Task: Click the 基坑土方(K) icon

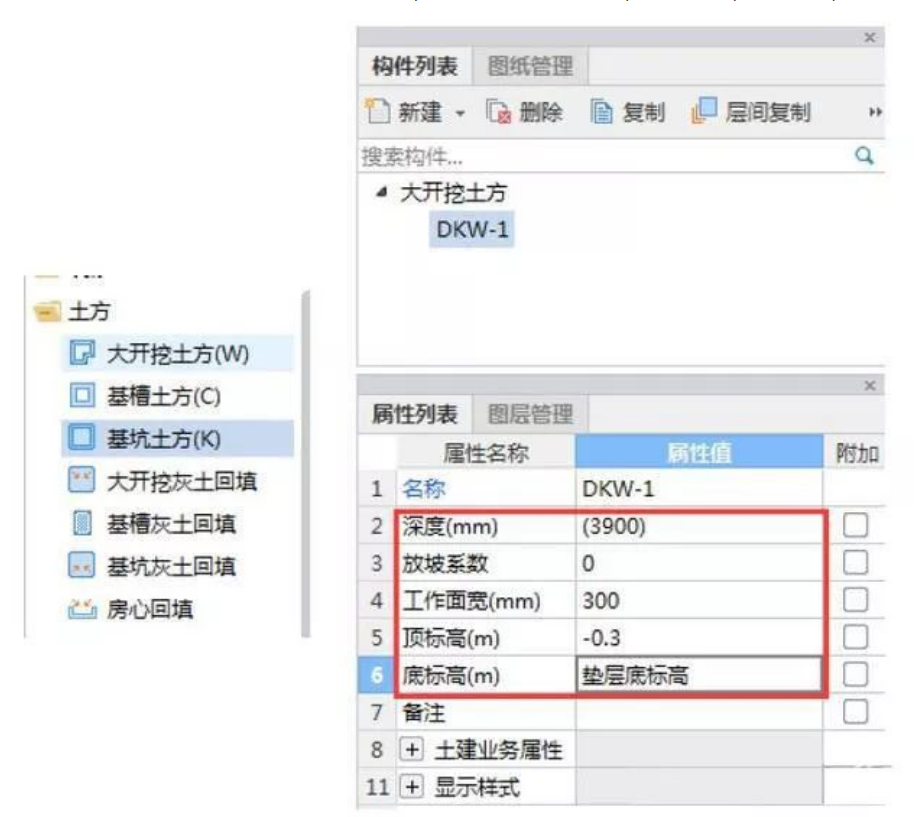Action: pyautogui.click(x=81, y=438)
